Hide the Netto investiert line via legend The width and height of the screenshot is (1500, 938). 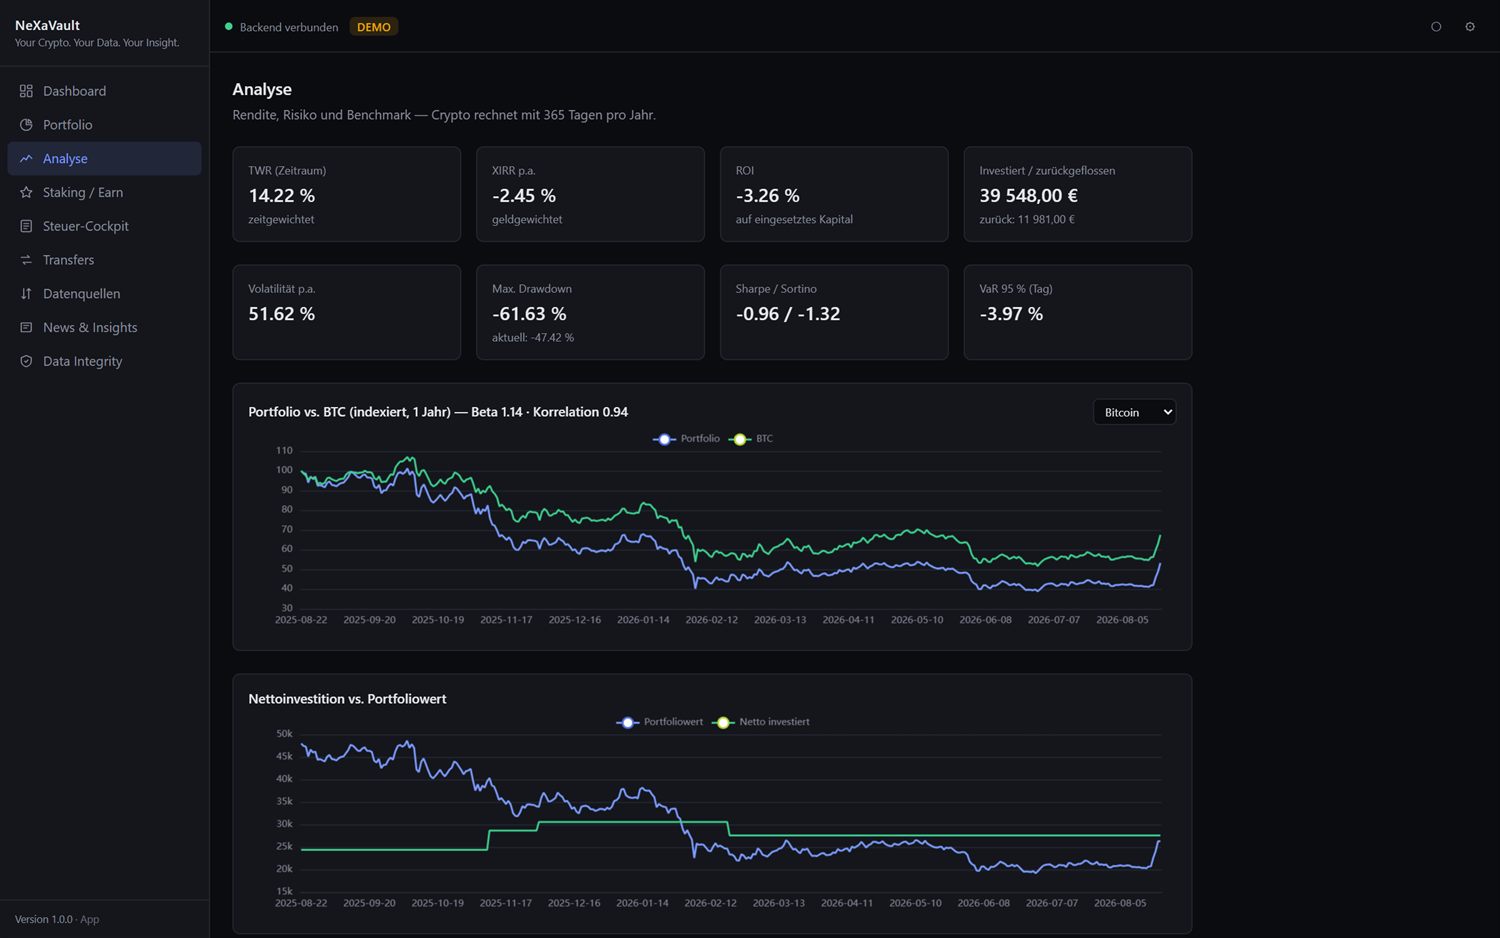(x=761, y=722)
